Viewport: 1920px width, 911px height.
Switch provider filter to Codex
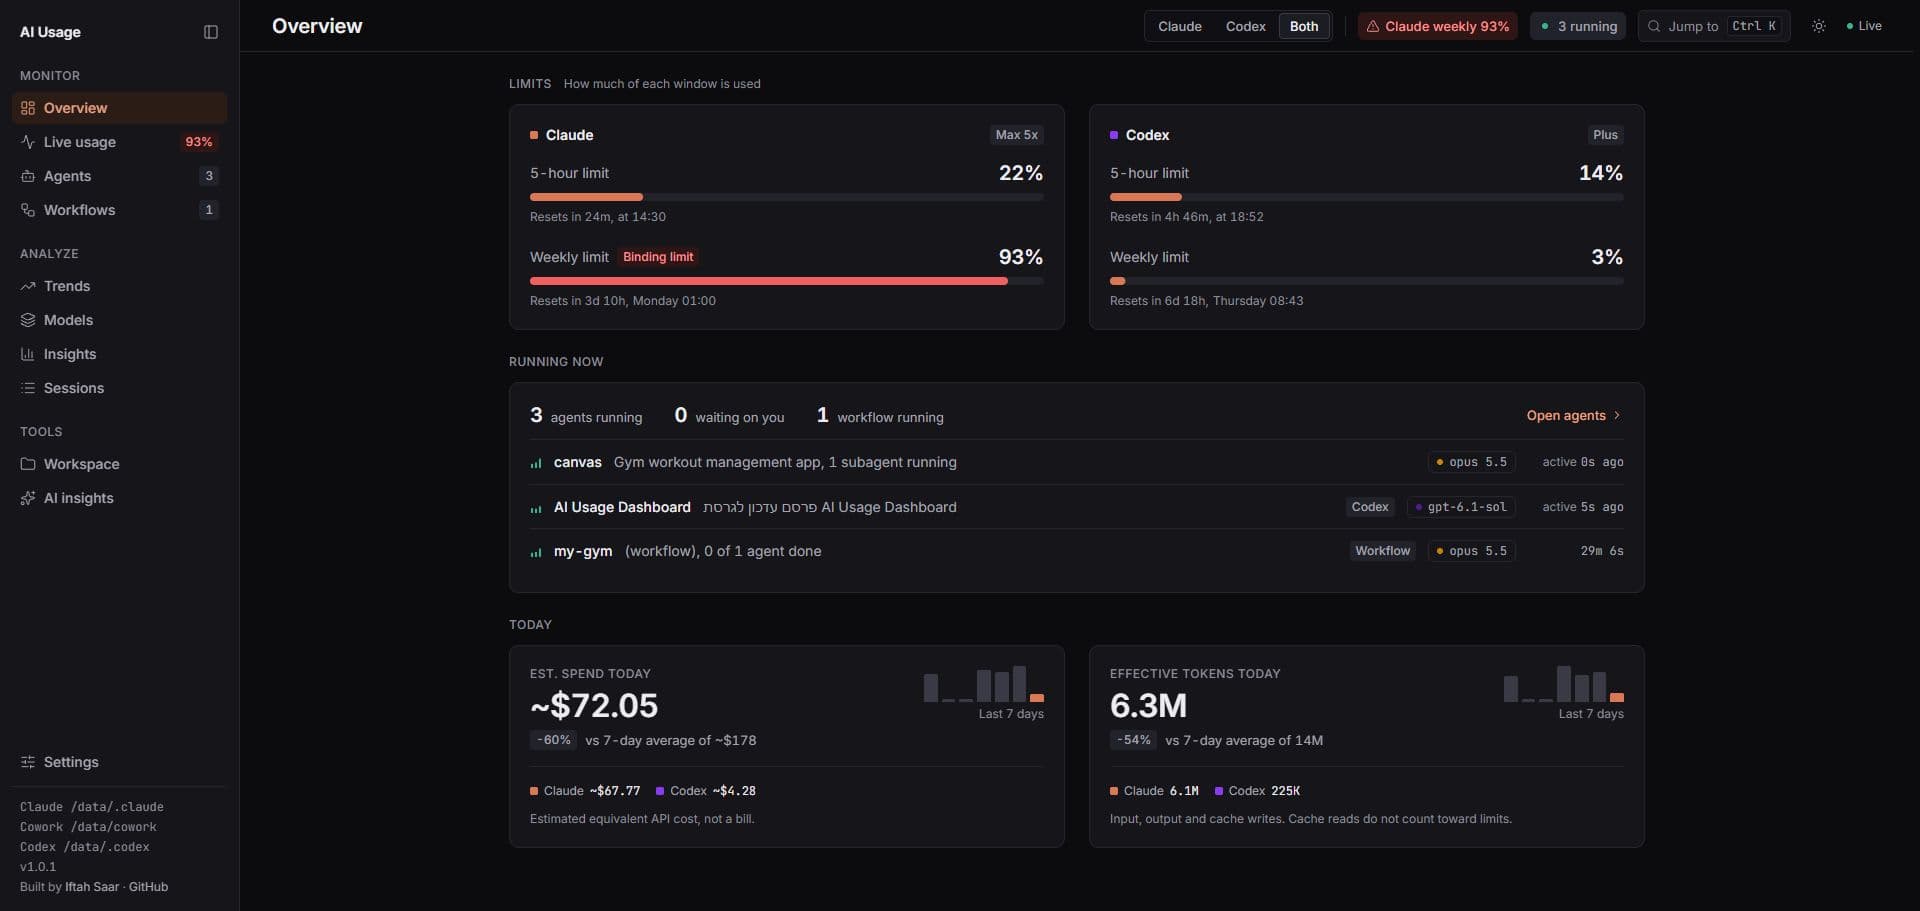click(1246, 26)
